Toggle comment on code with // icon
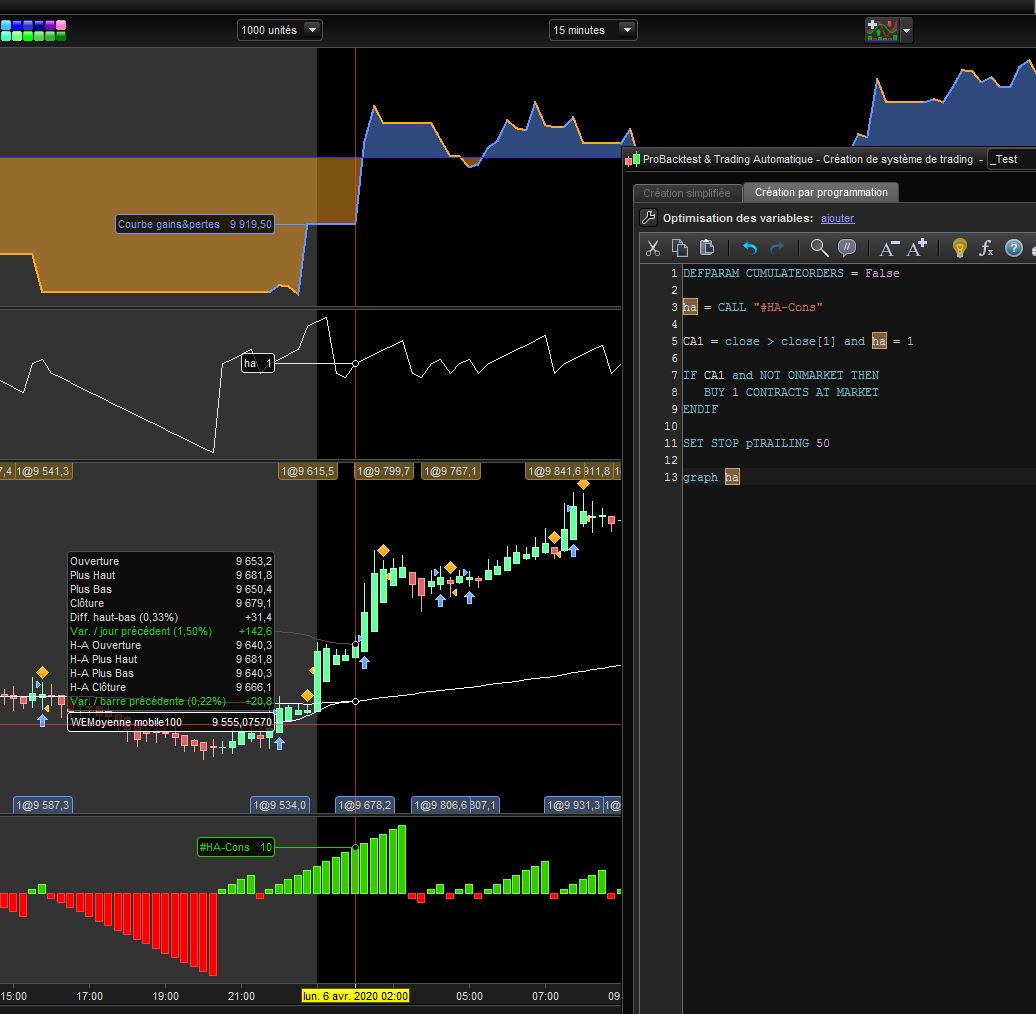The image size is (1036, 1014). point(846,248)
